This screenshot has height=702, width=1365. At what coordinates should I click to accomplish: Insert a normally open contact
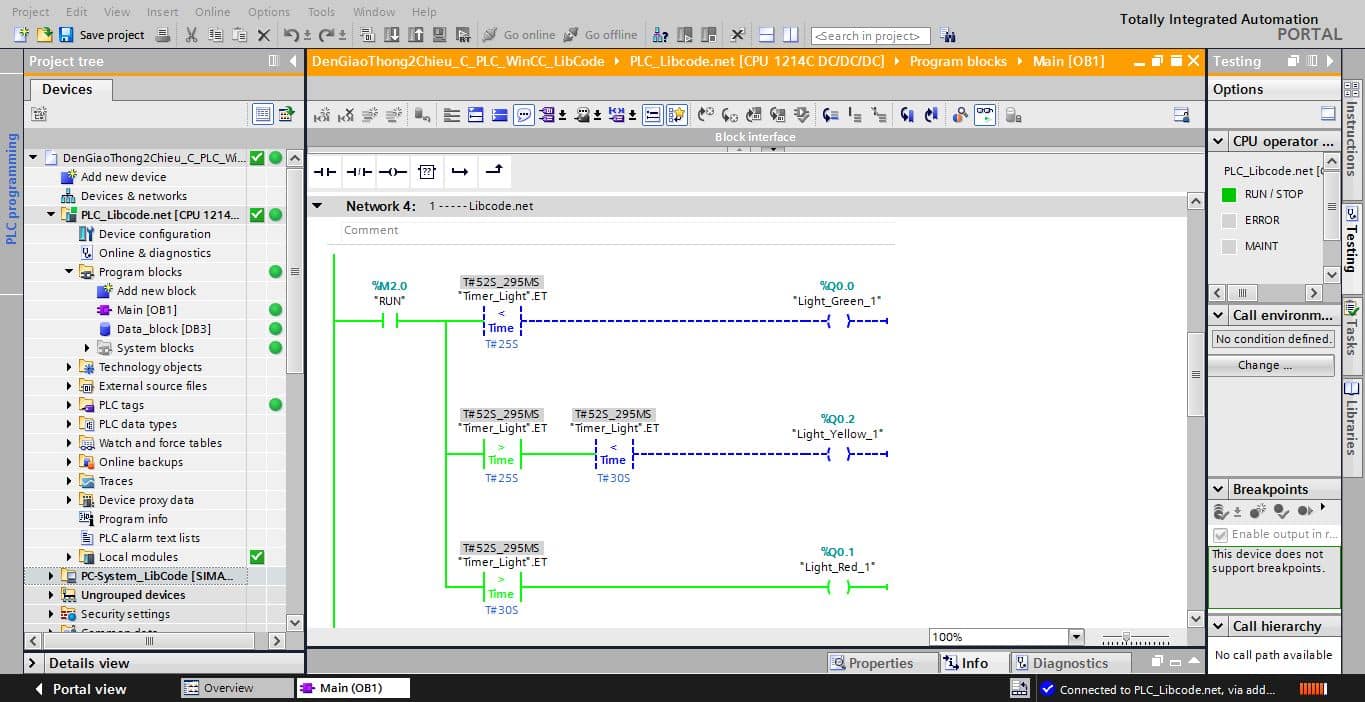click(325, 172)
